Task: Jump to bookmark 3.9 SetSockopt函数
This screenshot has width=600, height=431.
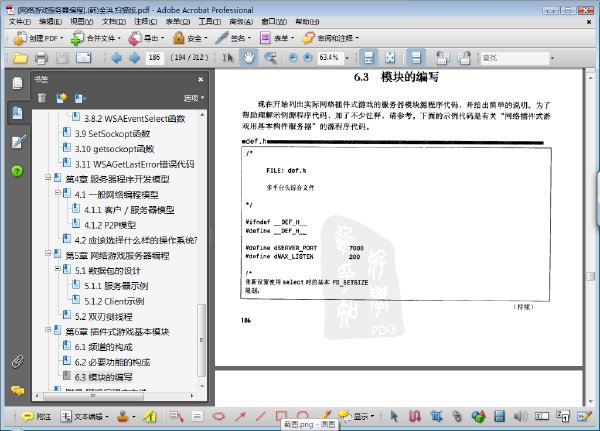Action: click(112, 134)
